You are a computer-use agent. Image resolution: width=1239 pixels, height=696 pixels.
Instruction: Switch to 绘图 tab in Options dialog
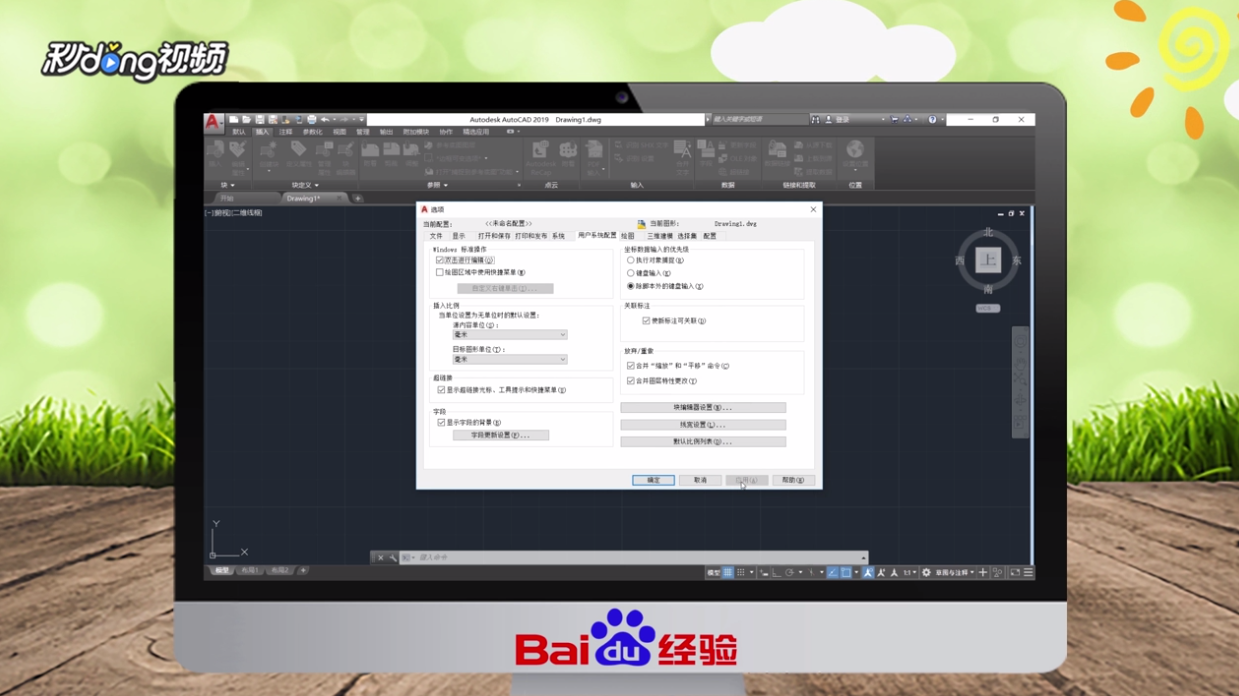click(628, 236)
